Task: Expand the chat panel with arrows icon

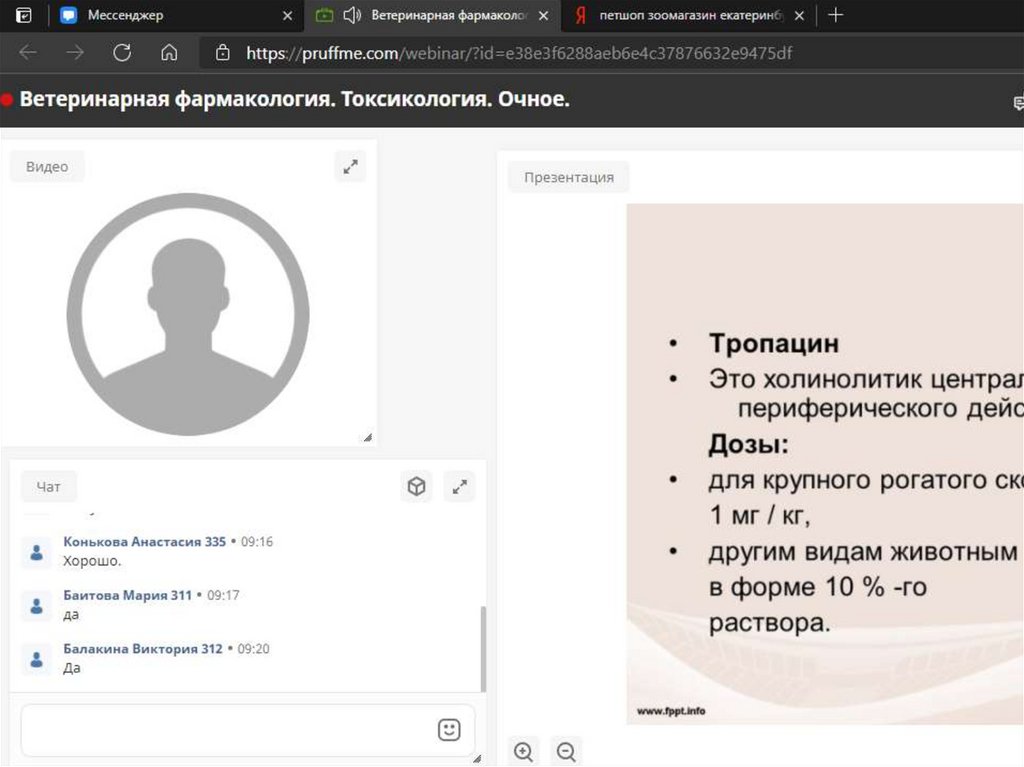Action: (x=459, y=487)
